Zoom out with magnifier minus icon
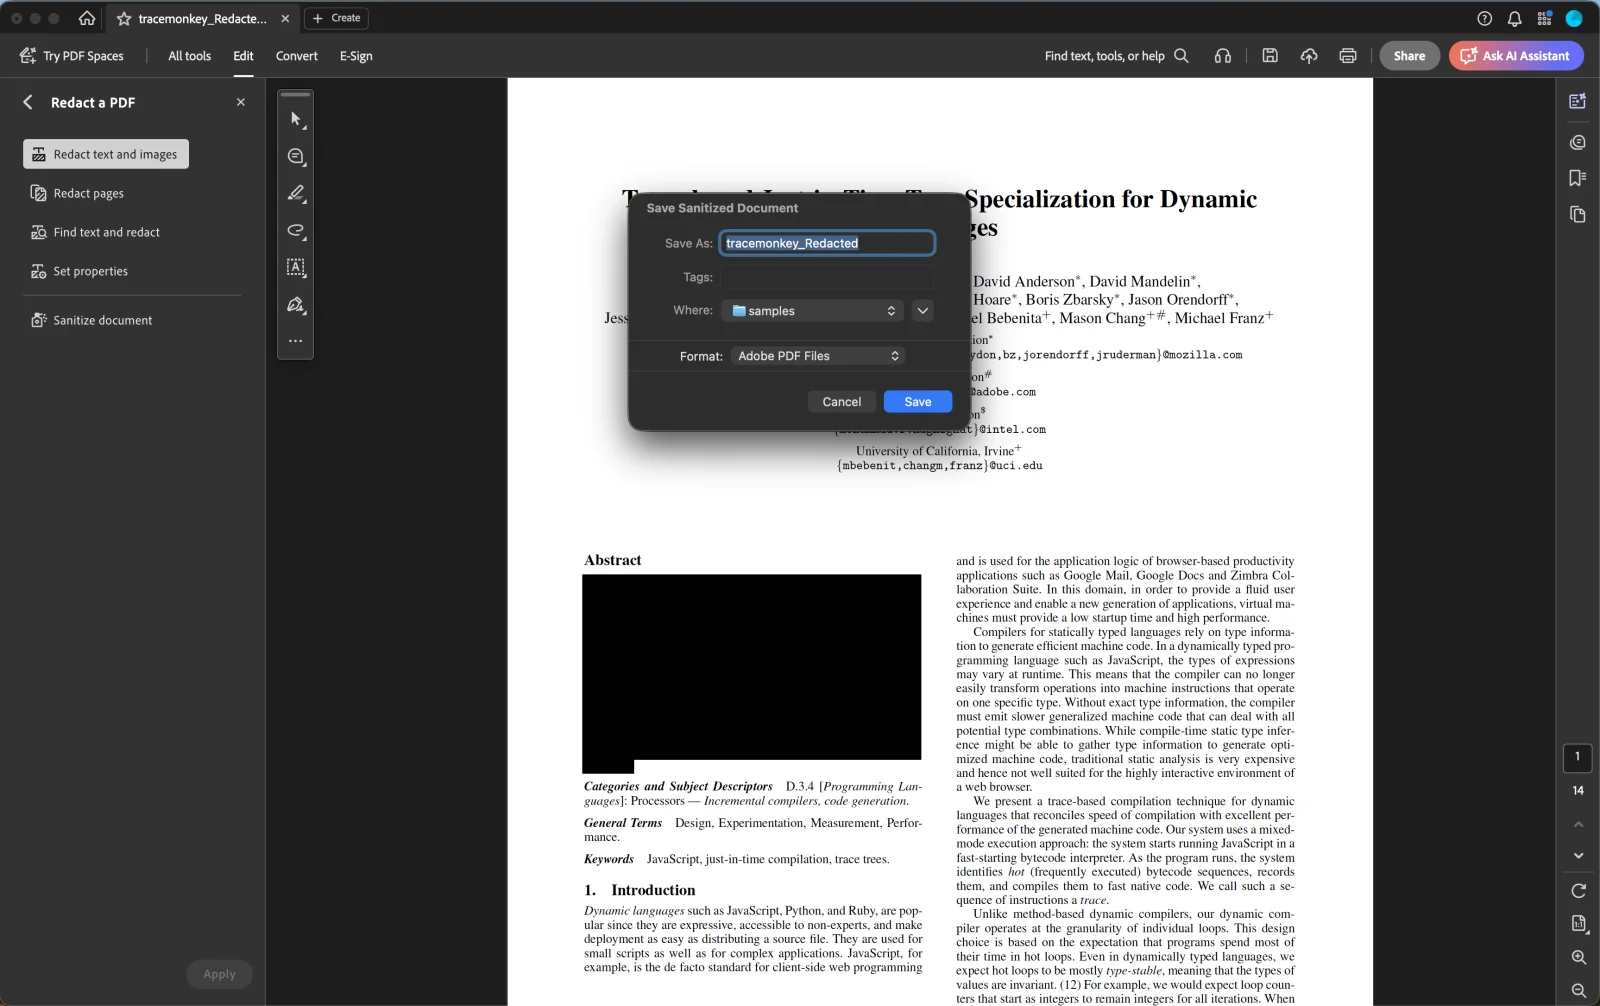Image resolution: width=1600 pixels, height=1006 pixels. click(x=1578, y=990)
